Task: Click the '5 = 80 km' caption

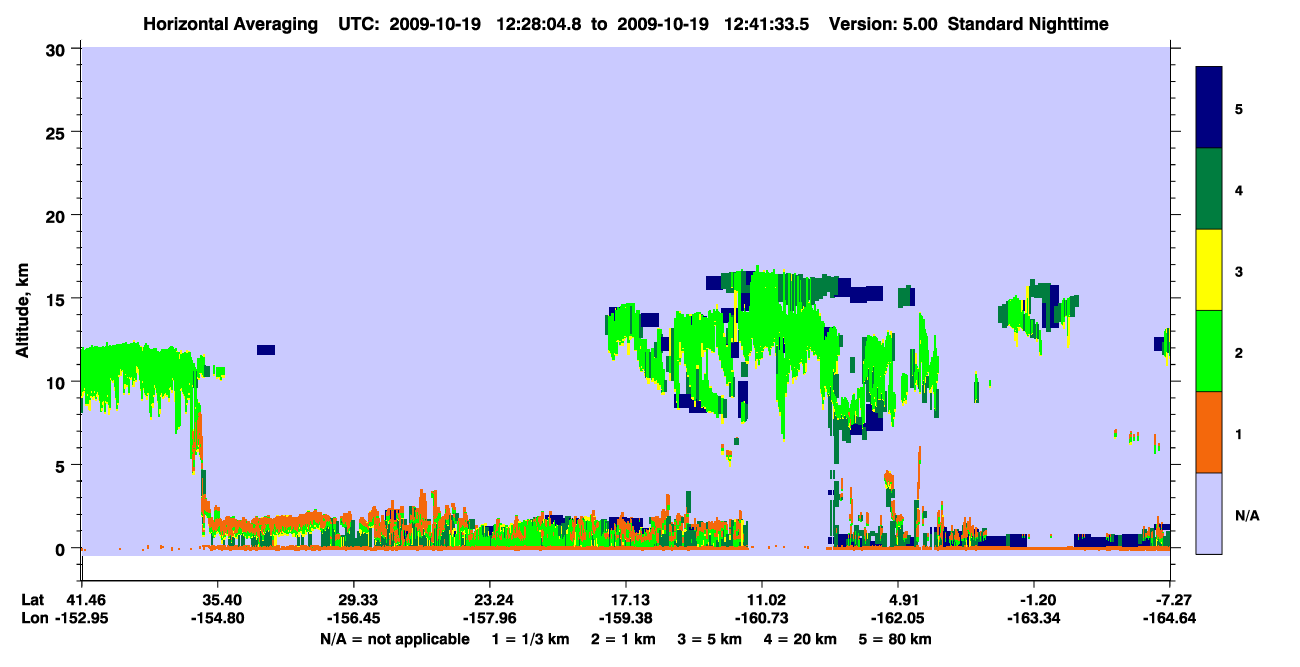Action: pos(896,639)
